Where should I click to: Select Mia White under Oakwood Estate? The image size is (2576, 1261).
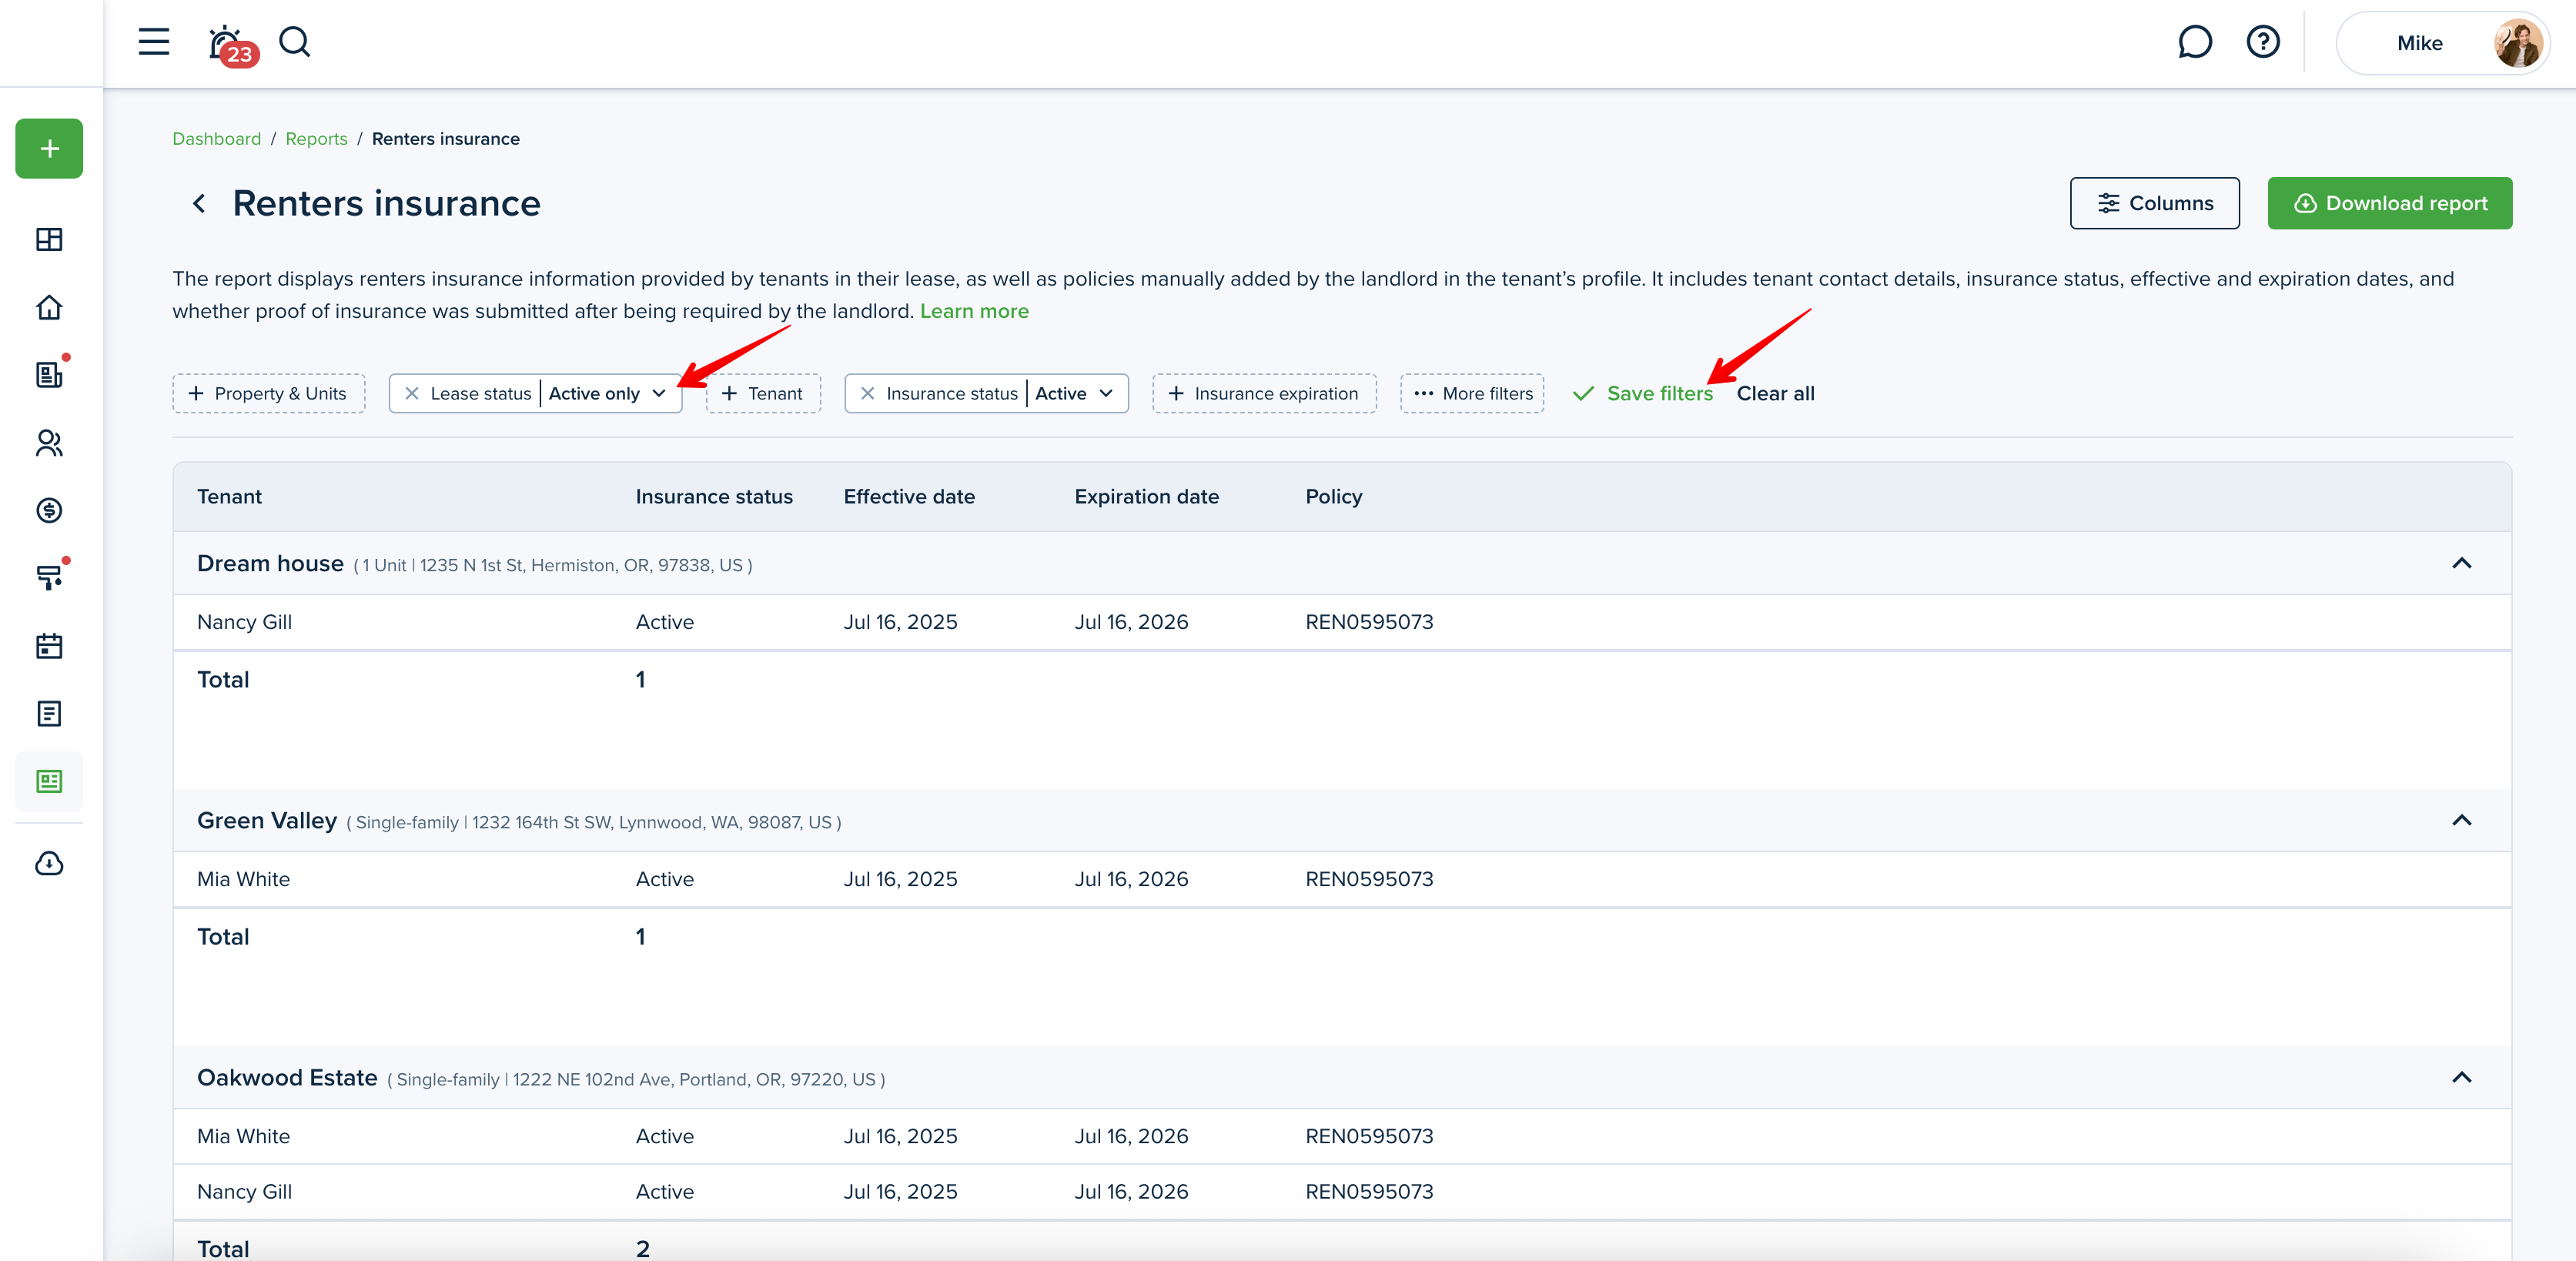[x=243, y=1136]
